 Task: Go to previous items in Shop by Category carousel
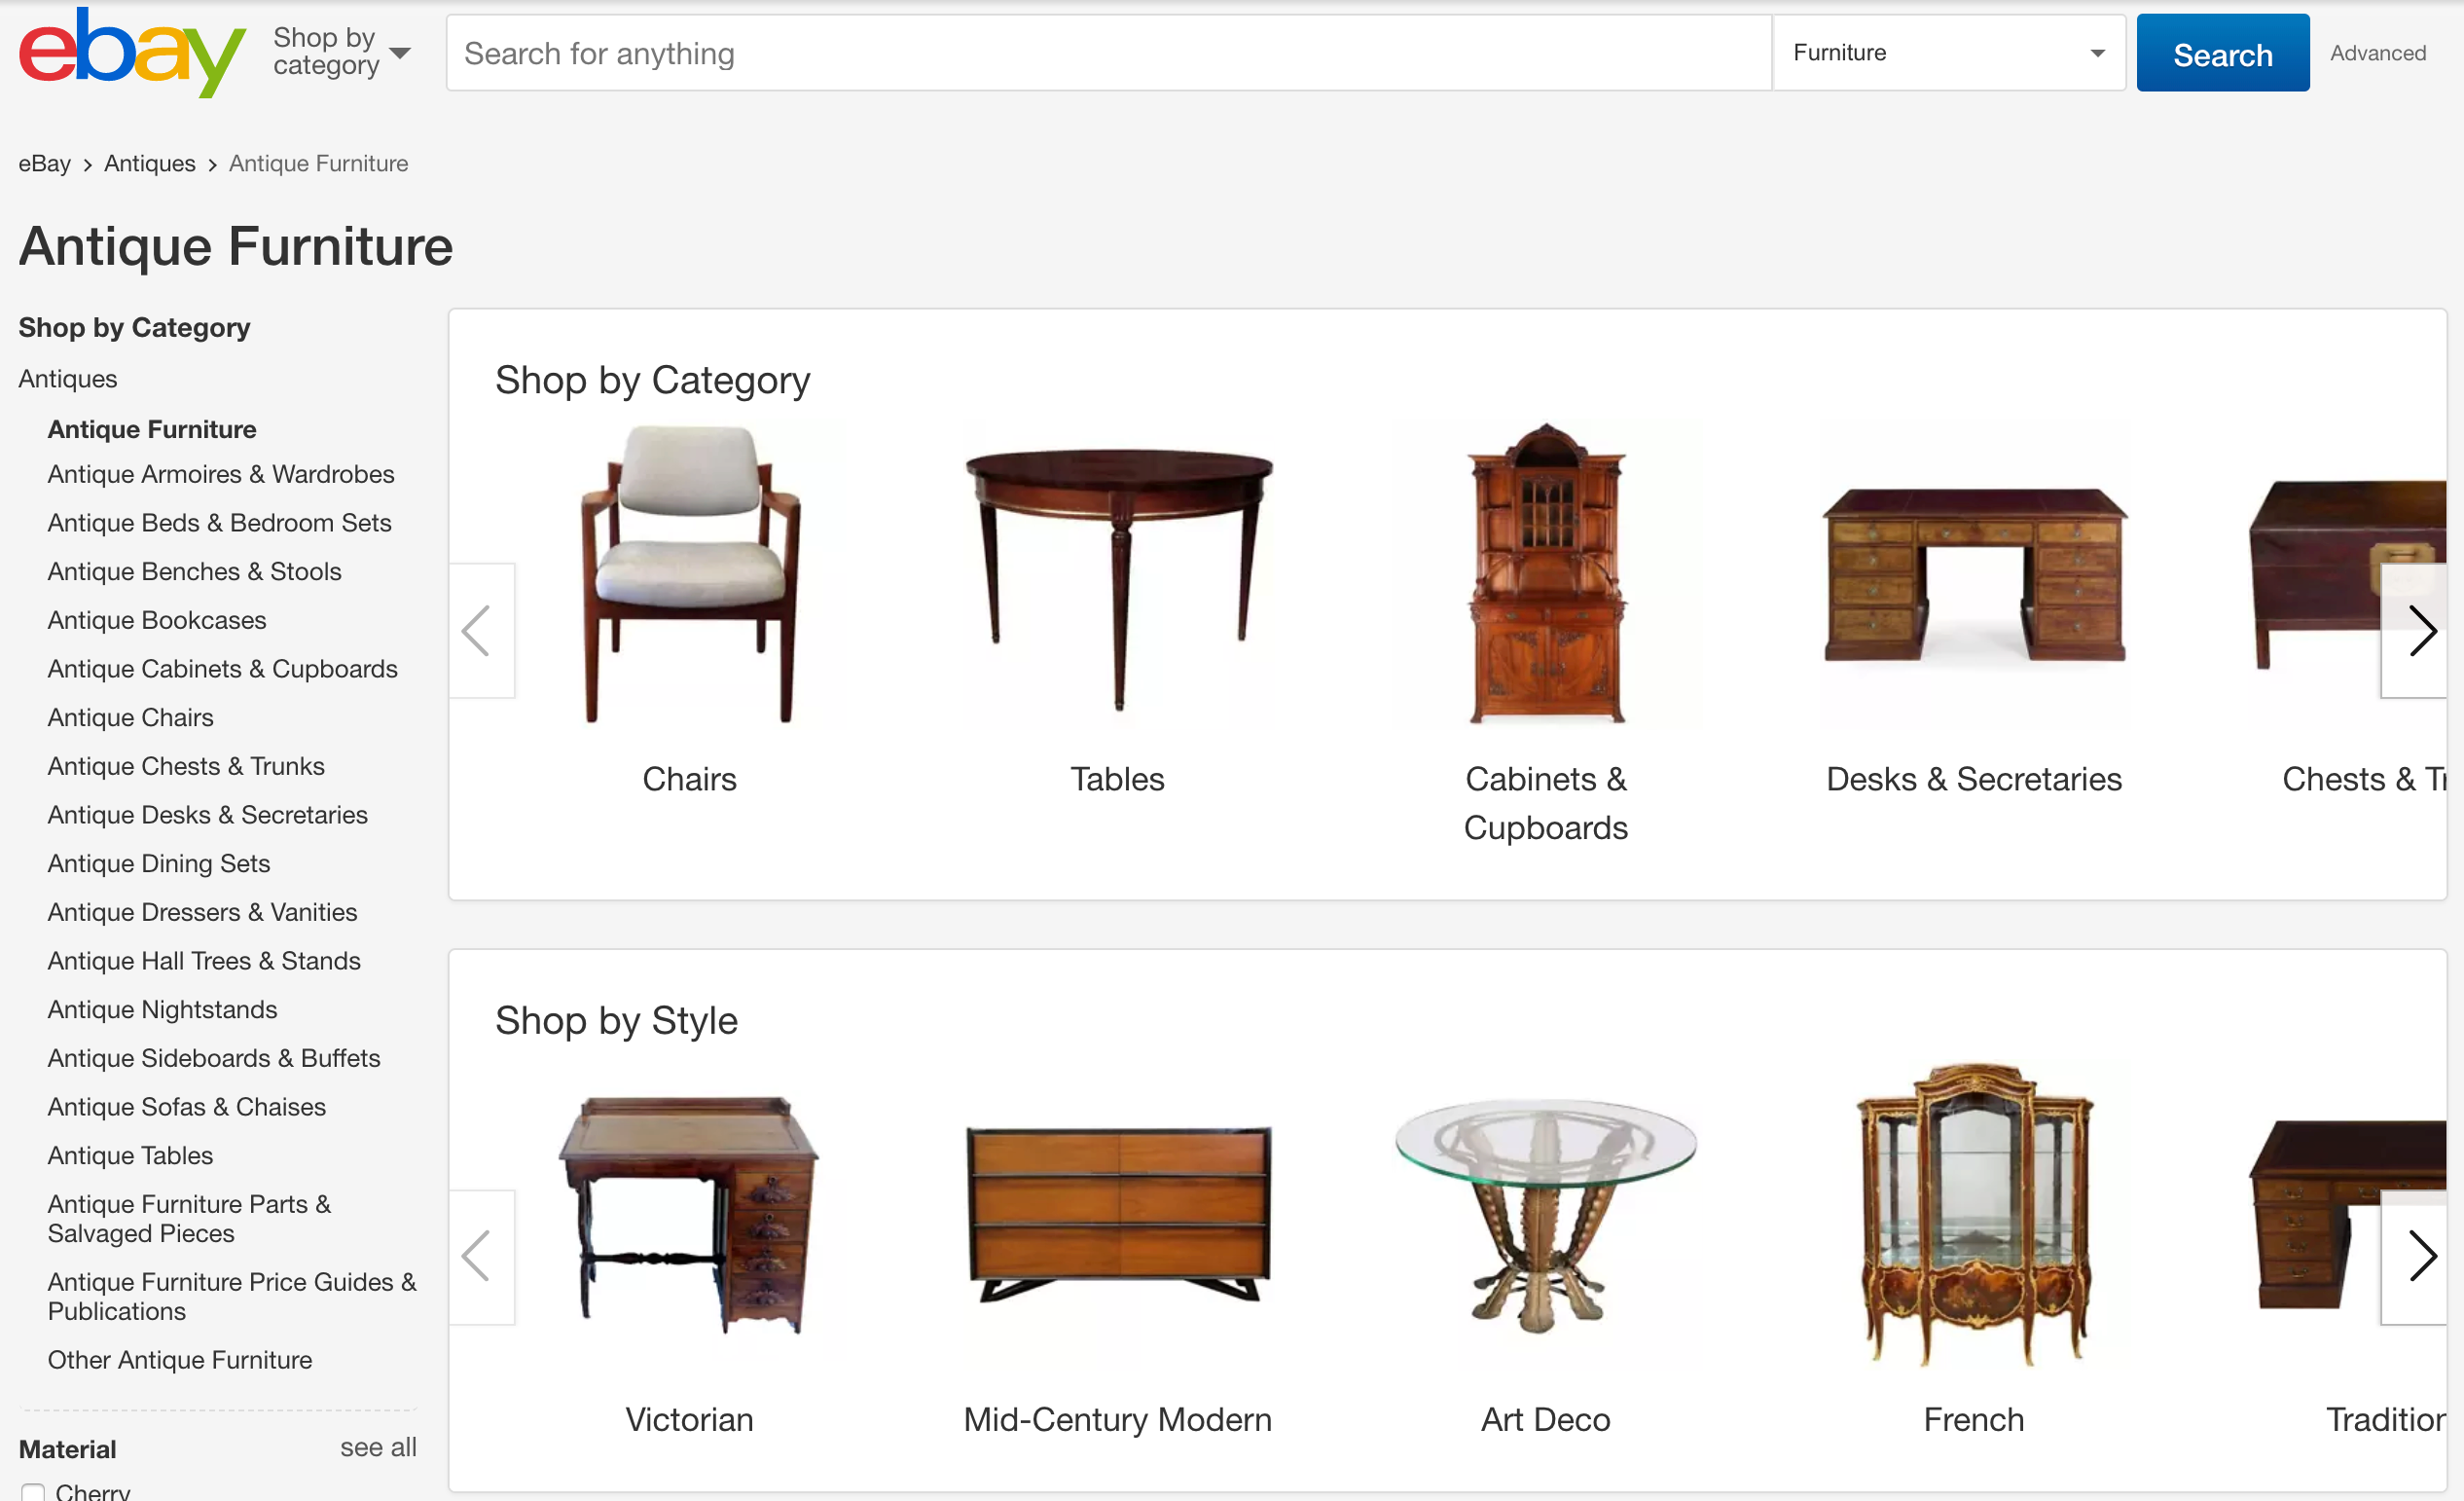click(481, 631)
